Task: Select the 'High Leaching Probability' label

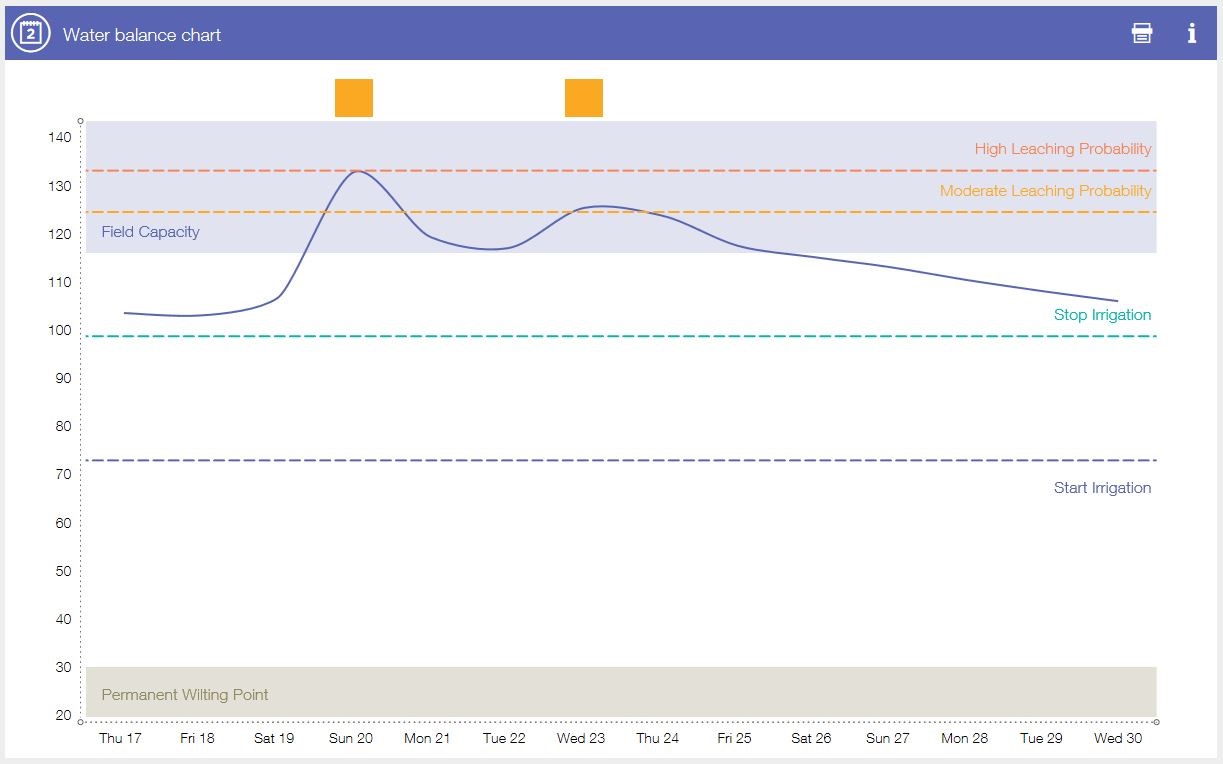Action: pyautogui.click(x=1062, y=149)
